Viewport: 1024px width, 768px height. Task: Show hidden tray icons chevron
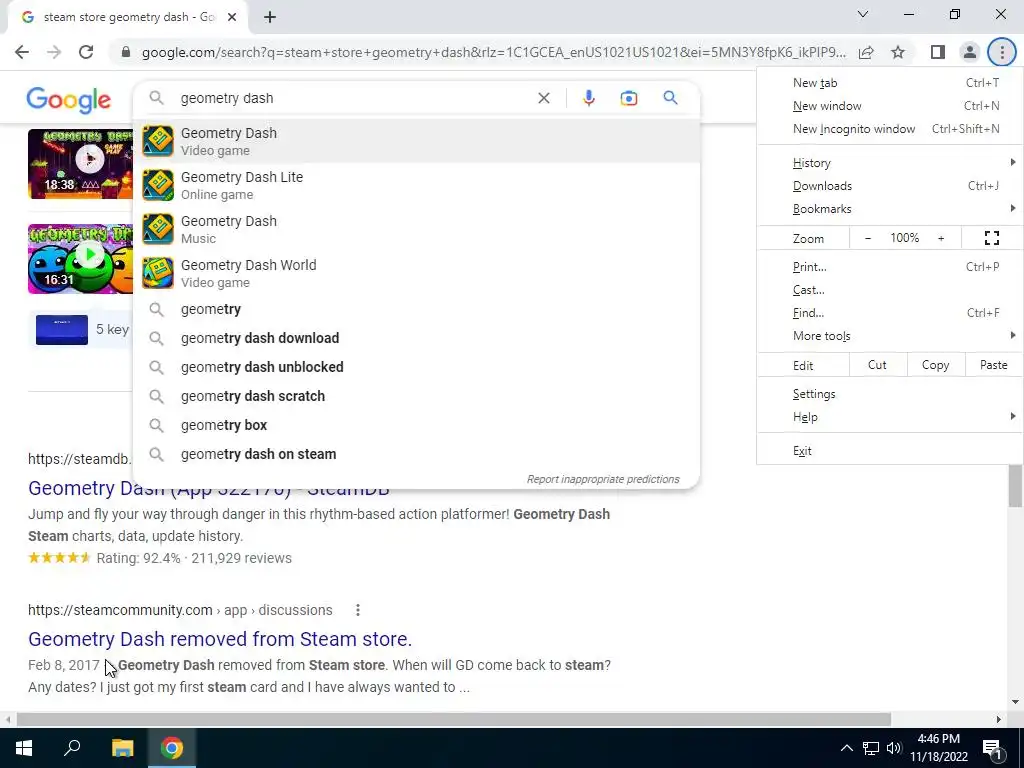846,748
